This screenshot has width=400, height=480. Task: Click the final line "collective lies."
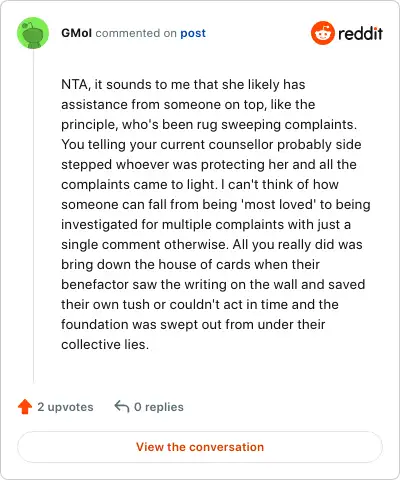pos(105,344)
